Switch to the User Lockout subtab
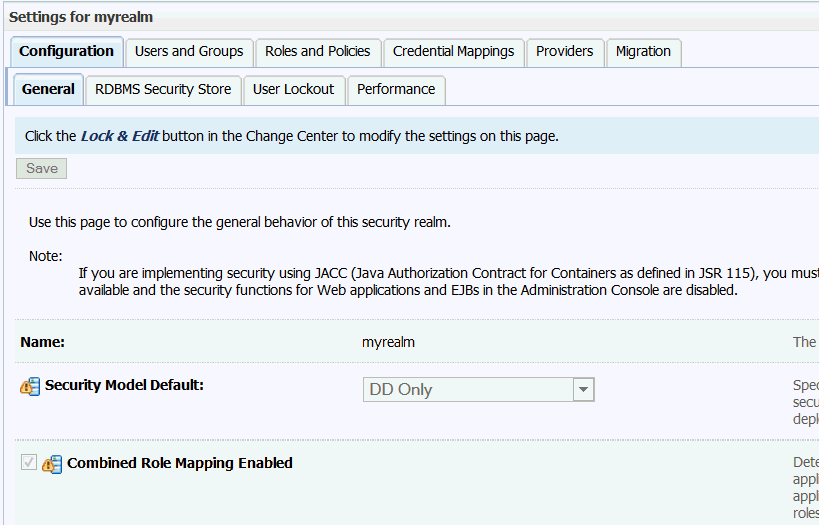The image size is (819, 525). pos(294,90)
